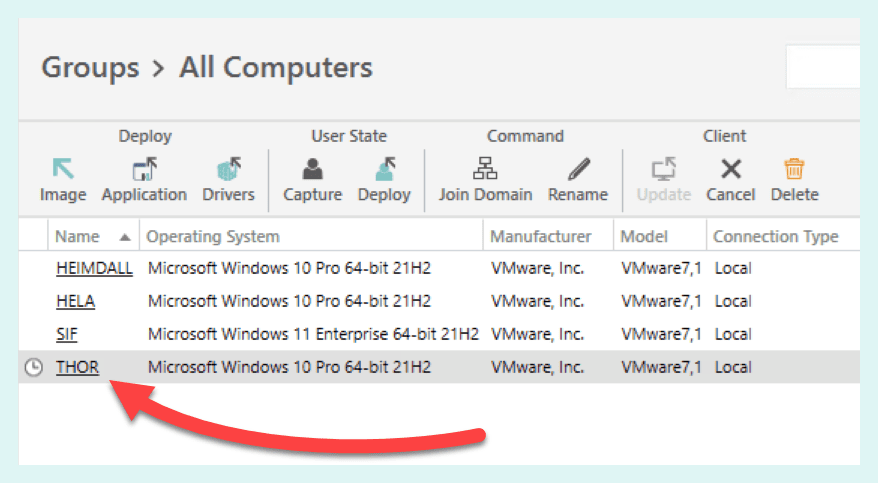Open the HELA computer link
The height and width of the screenshot is (483, 878).
click(x=76, y=302)
